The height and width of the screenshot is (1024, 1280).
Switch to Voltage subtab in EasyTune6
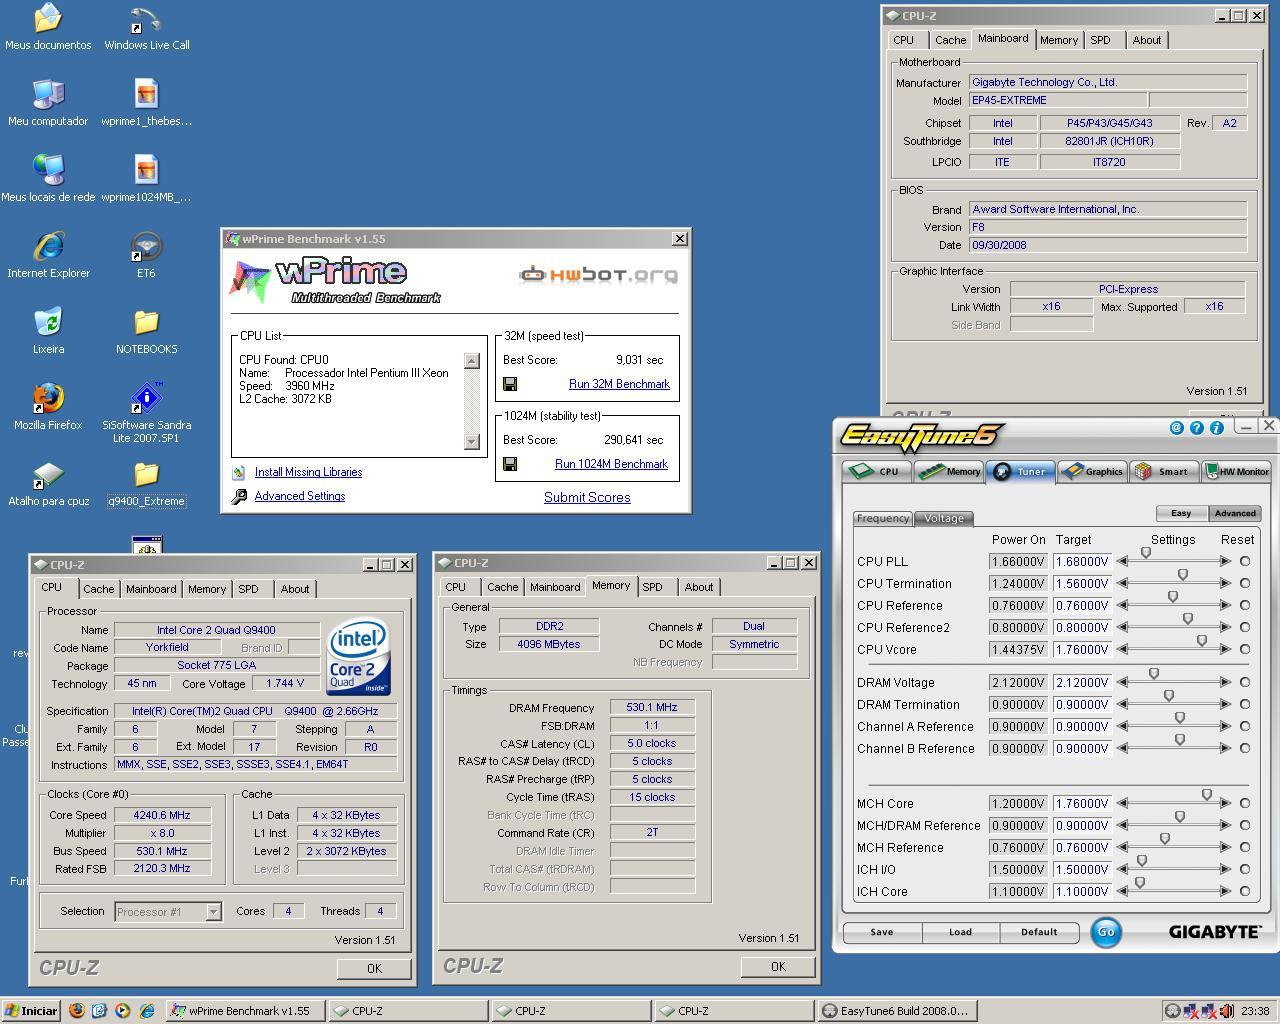click(x=944, y=518)
